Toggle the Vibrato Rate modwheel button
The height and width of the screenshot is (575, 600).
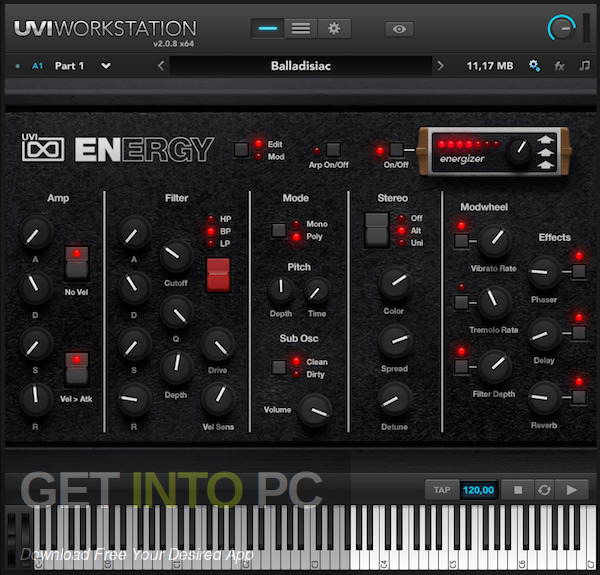click(x=461, y=241)
